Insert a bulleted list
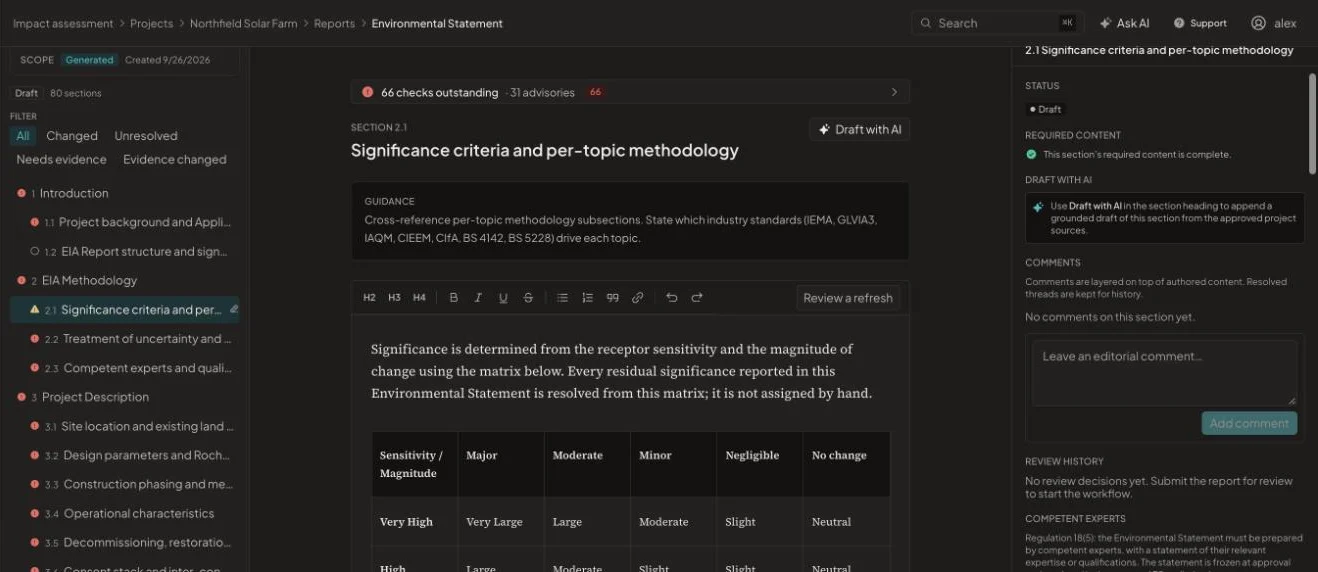Image resolution: width=1318 pixels, height=572 pixels. 562,298
